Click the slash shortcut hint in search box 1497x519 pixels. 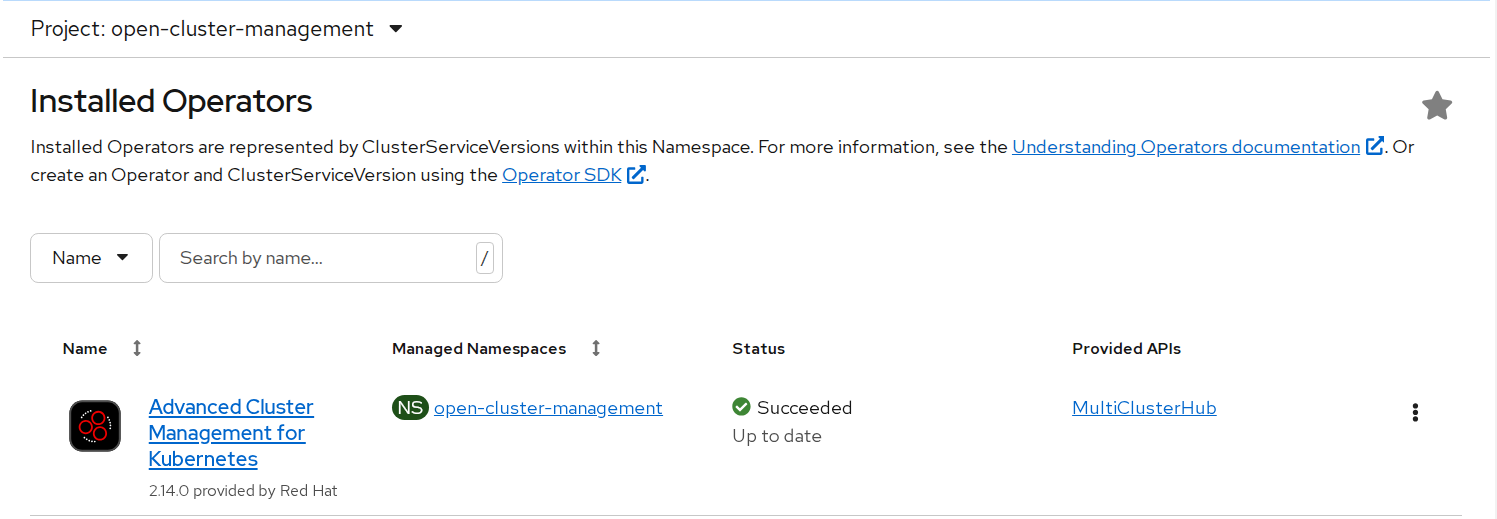pos(485,259)
